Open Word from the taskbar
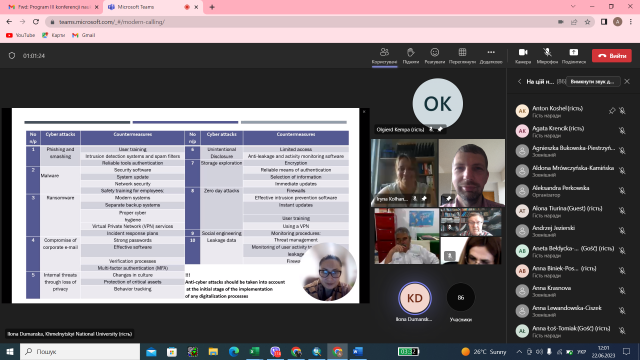 [x=358, y=351]
